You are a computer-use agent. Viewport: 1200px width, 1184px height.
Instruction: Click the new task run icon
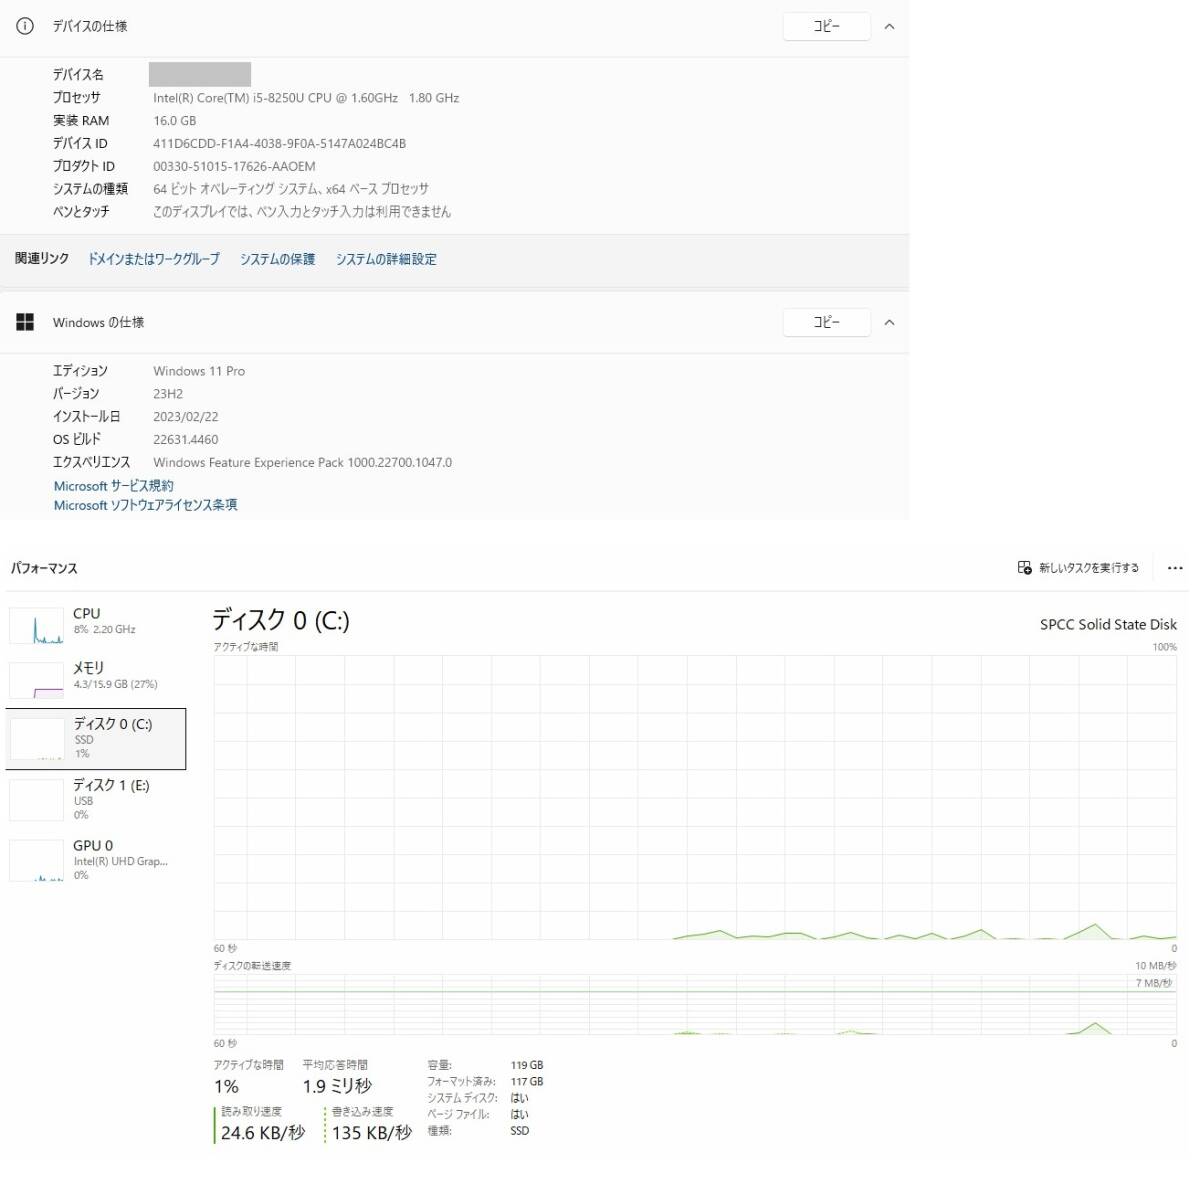[1024, 568]
